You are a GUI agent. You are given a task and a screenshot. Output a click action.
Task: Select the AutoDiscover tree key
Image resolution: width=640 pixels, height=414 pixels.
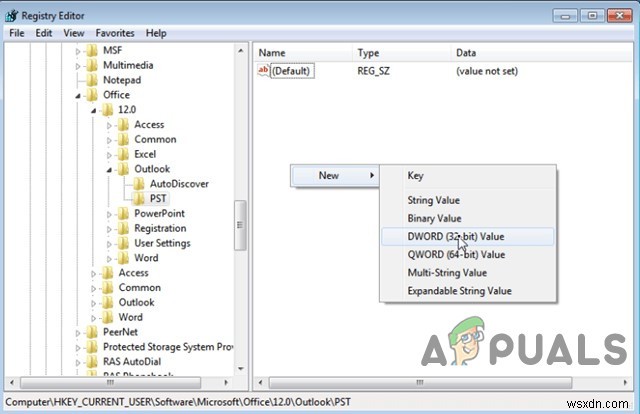(x=179, y=184)
